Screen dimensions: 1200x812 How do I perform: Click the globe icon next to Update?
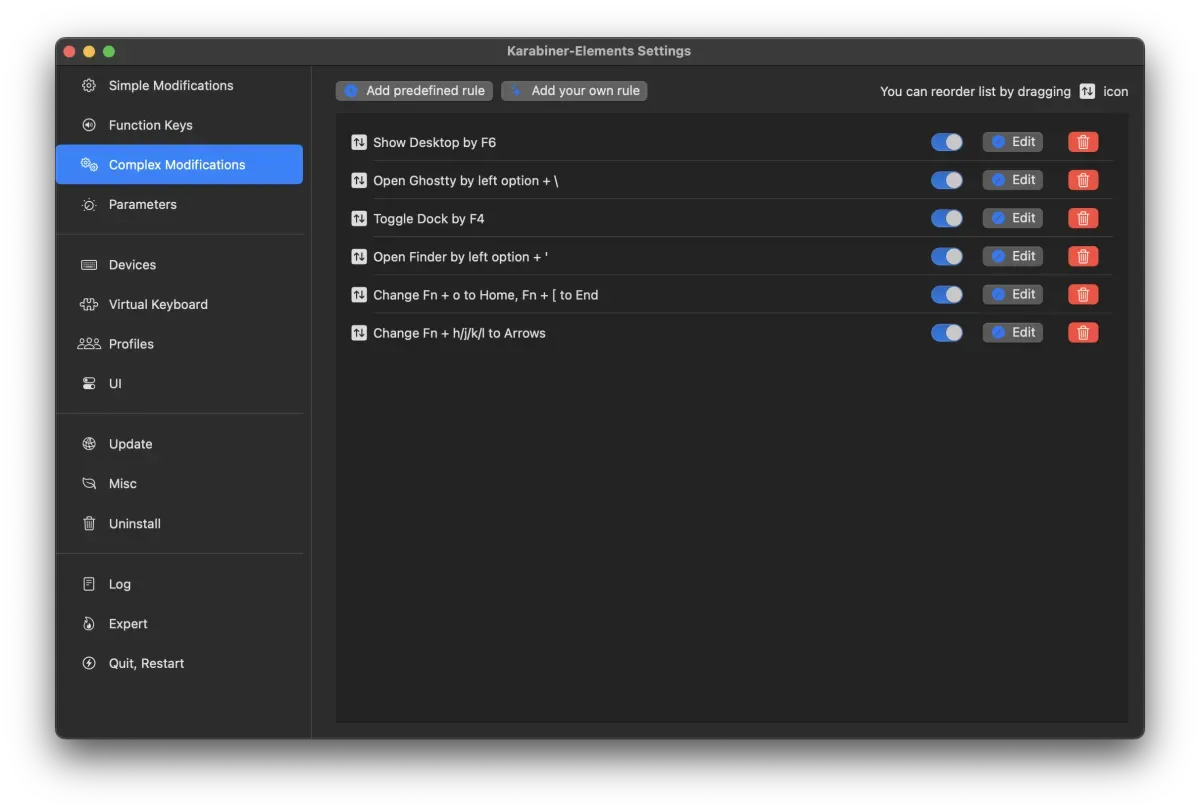89,444
